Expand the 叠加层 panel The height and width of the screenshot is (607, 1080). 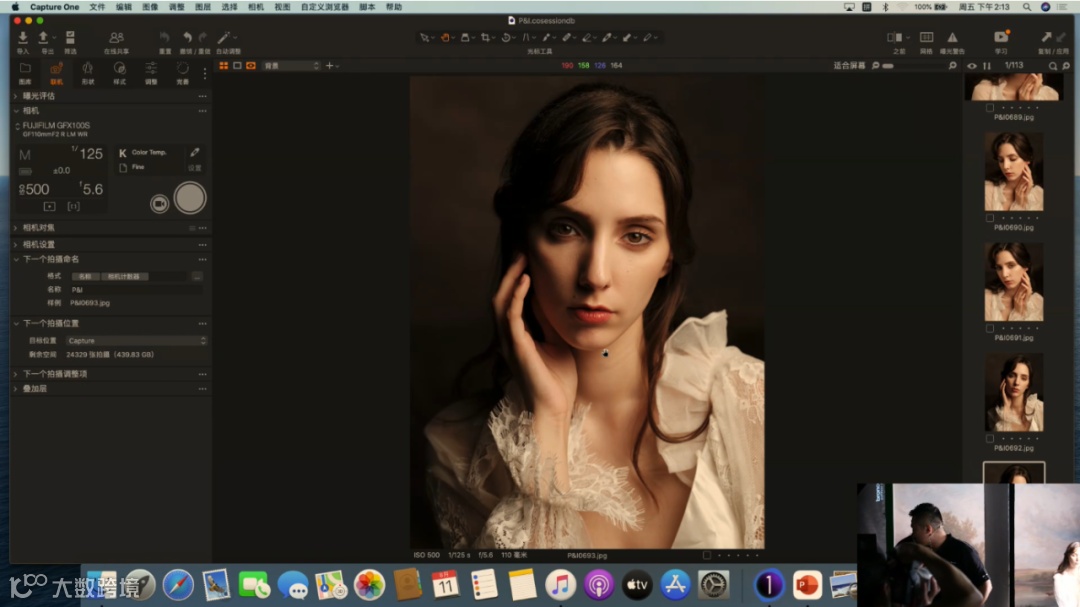pos(16,389)
